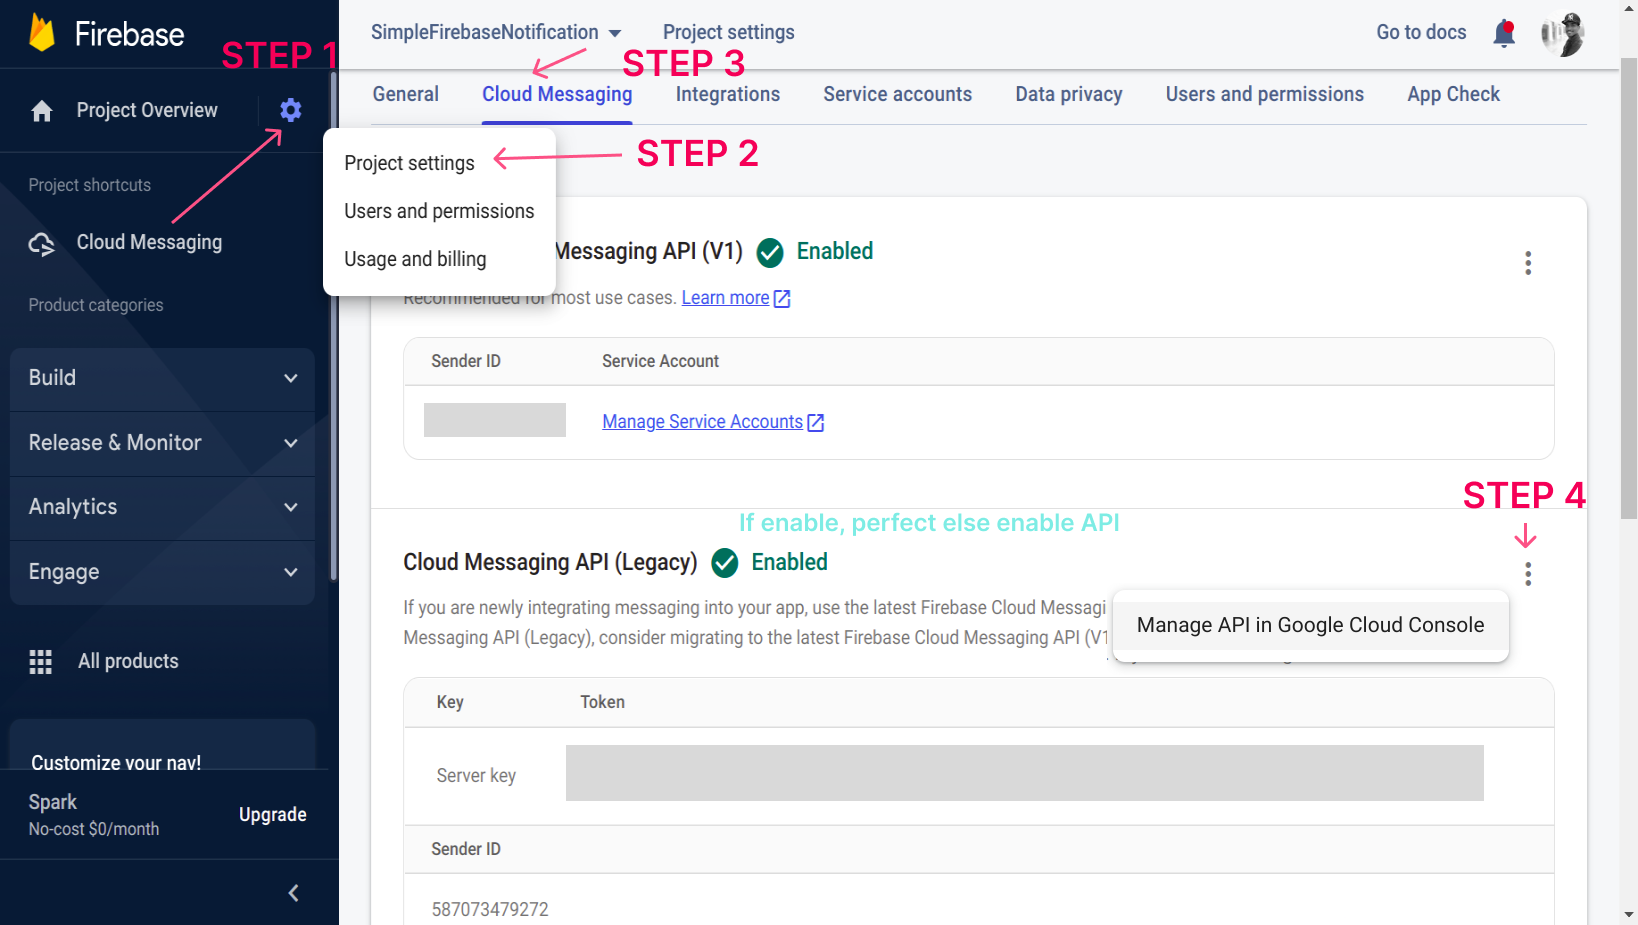This screenshot has width=1638, height=925.
Task: Click the Spark plan label
Action: tap(53, 802)
